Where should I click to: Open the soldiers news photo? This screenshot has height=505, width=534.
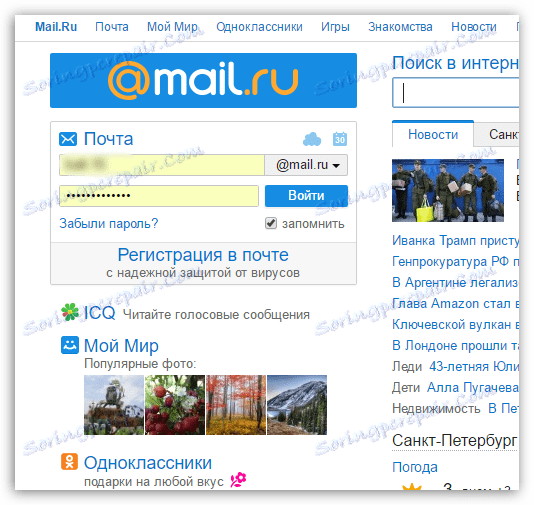coord(448,190)
